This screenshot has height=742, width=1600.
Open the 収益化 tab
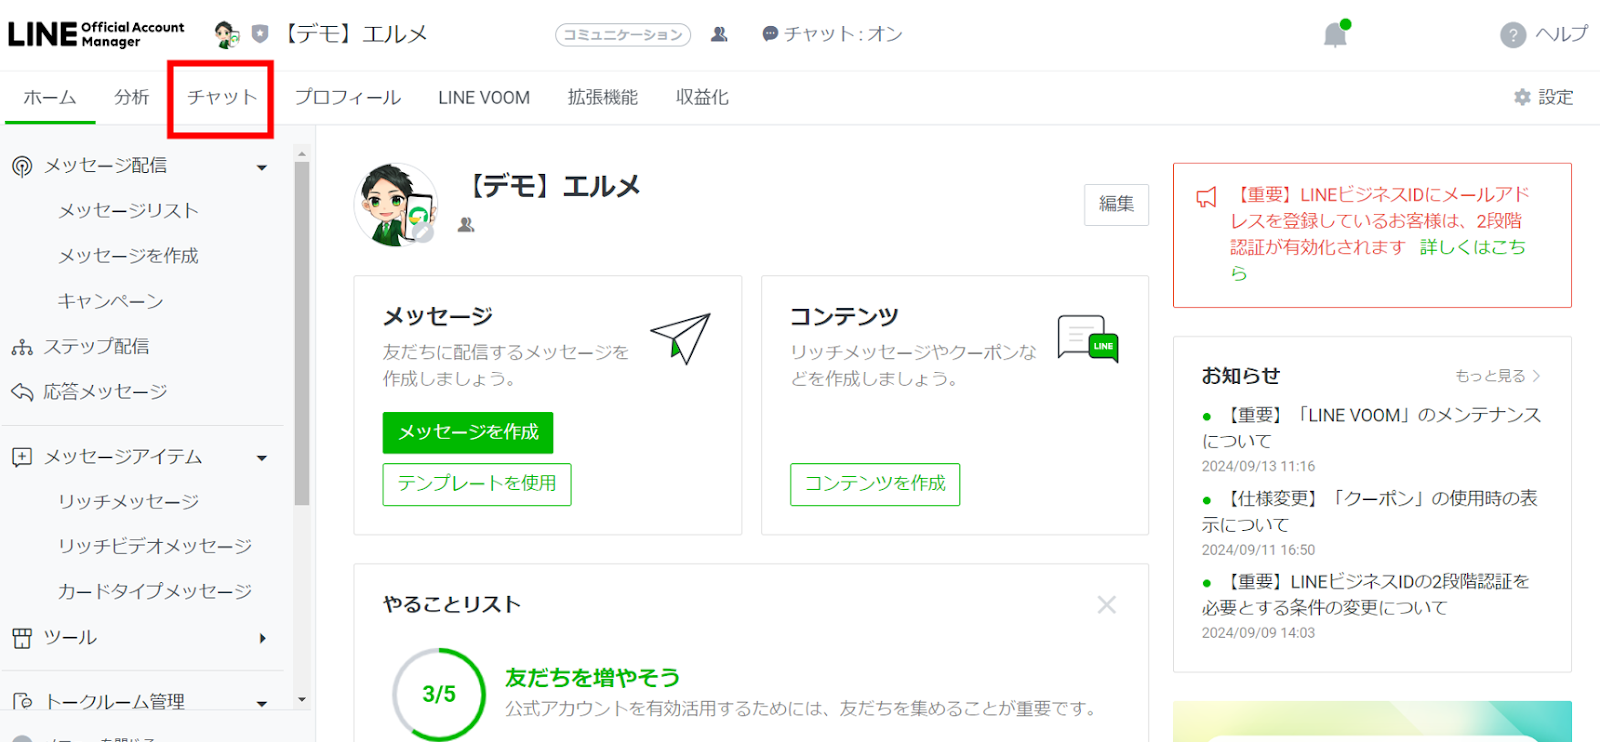702,98
